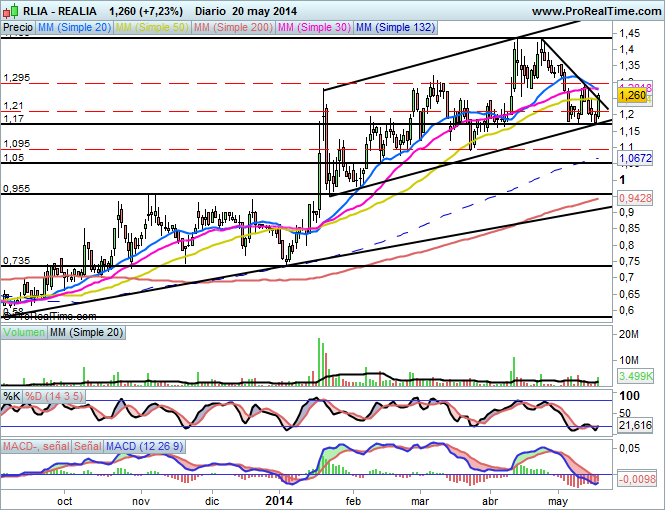The height and width of the screenshot is (510, 665).
Task: Click the Volumen panel label
Action: [24, 331]
